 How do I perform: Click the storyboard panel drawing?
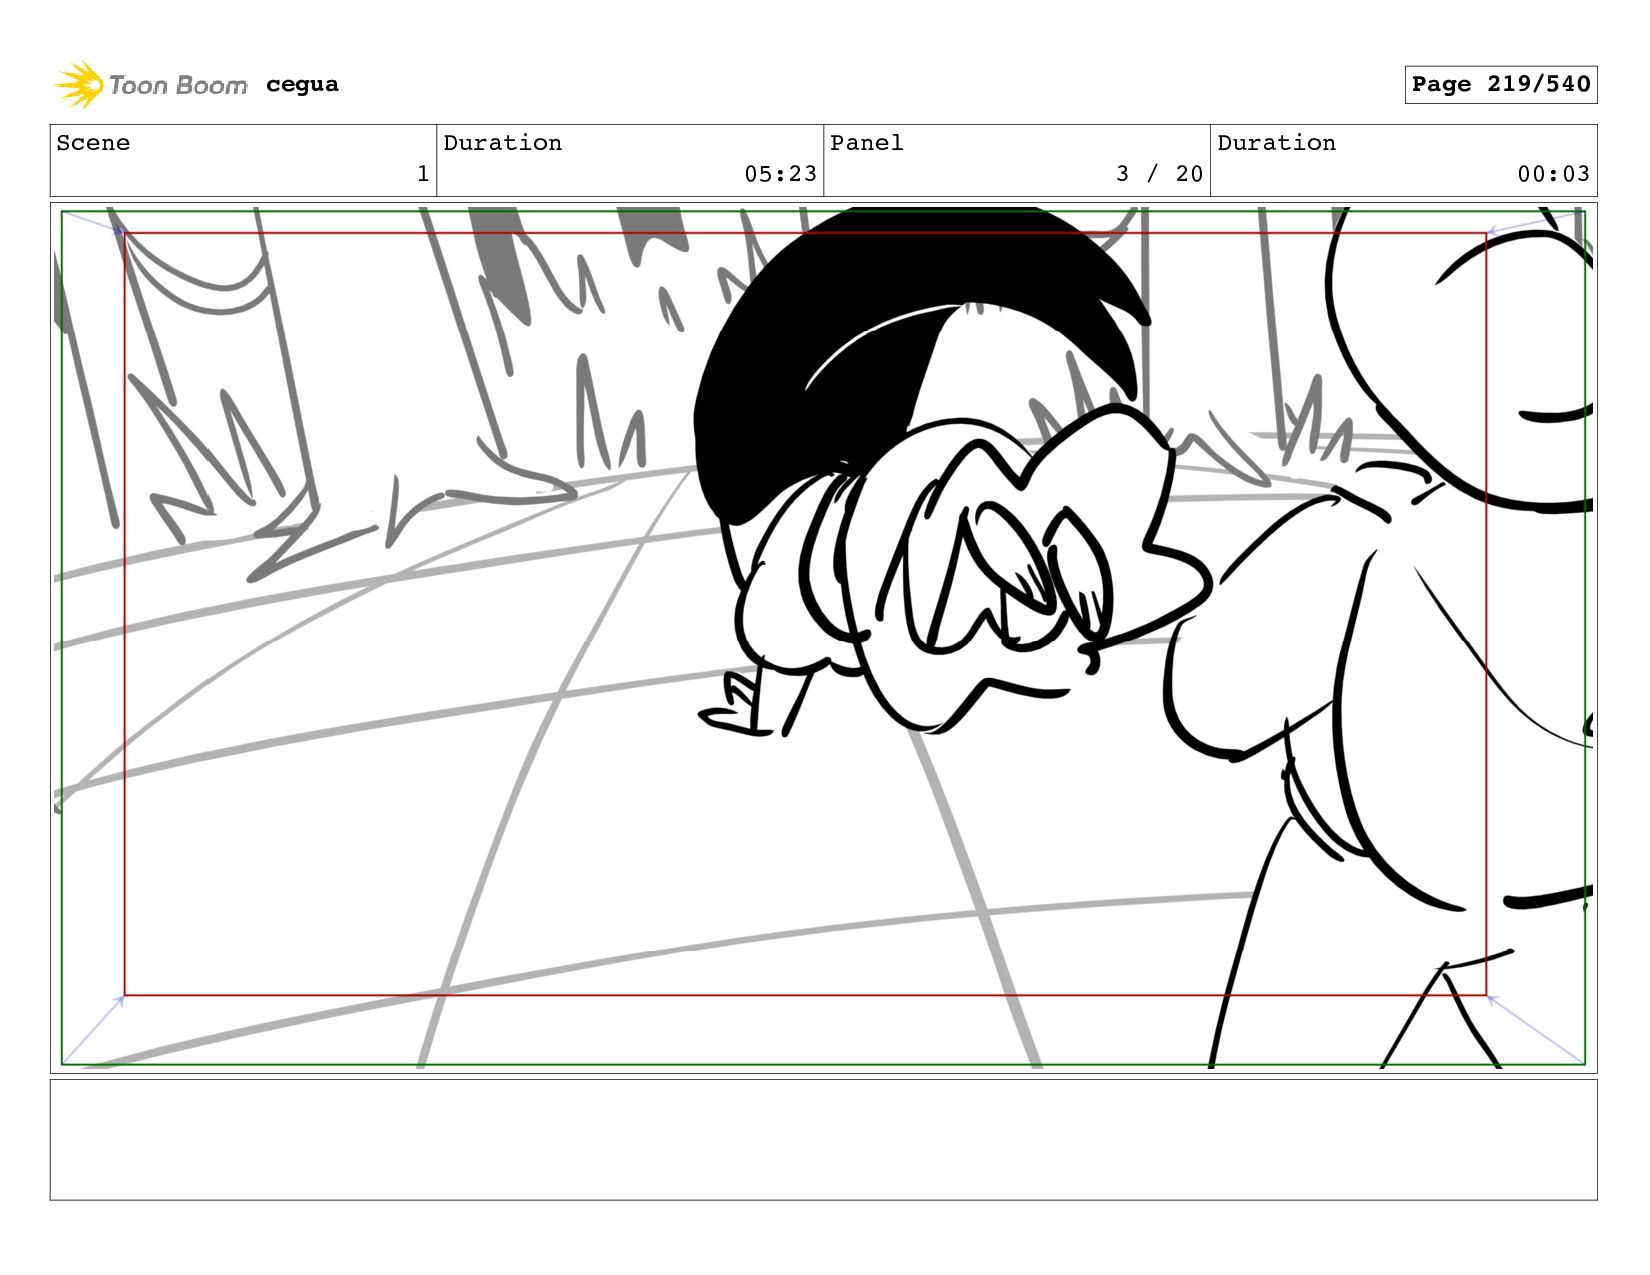[x=823, y=637]
